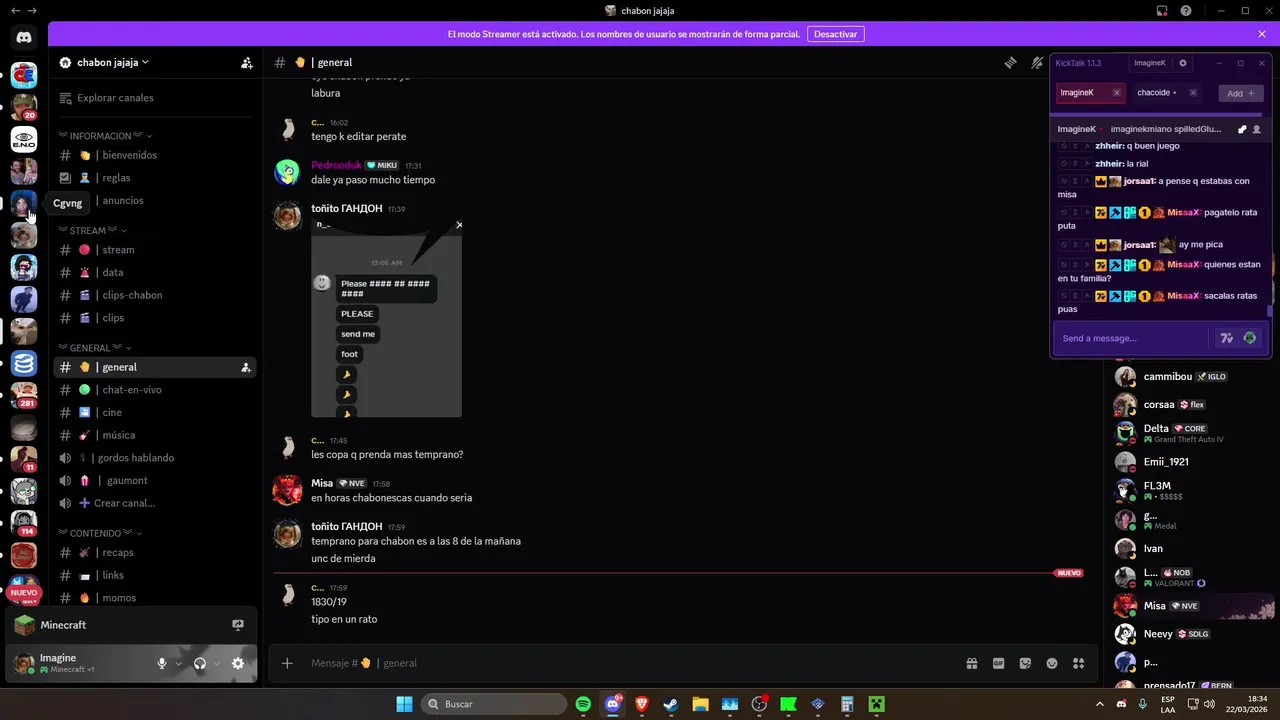Click the Windows Start button
Screen dimensions: 1280x720
(404, 704)
